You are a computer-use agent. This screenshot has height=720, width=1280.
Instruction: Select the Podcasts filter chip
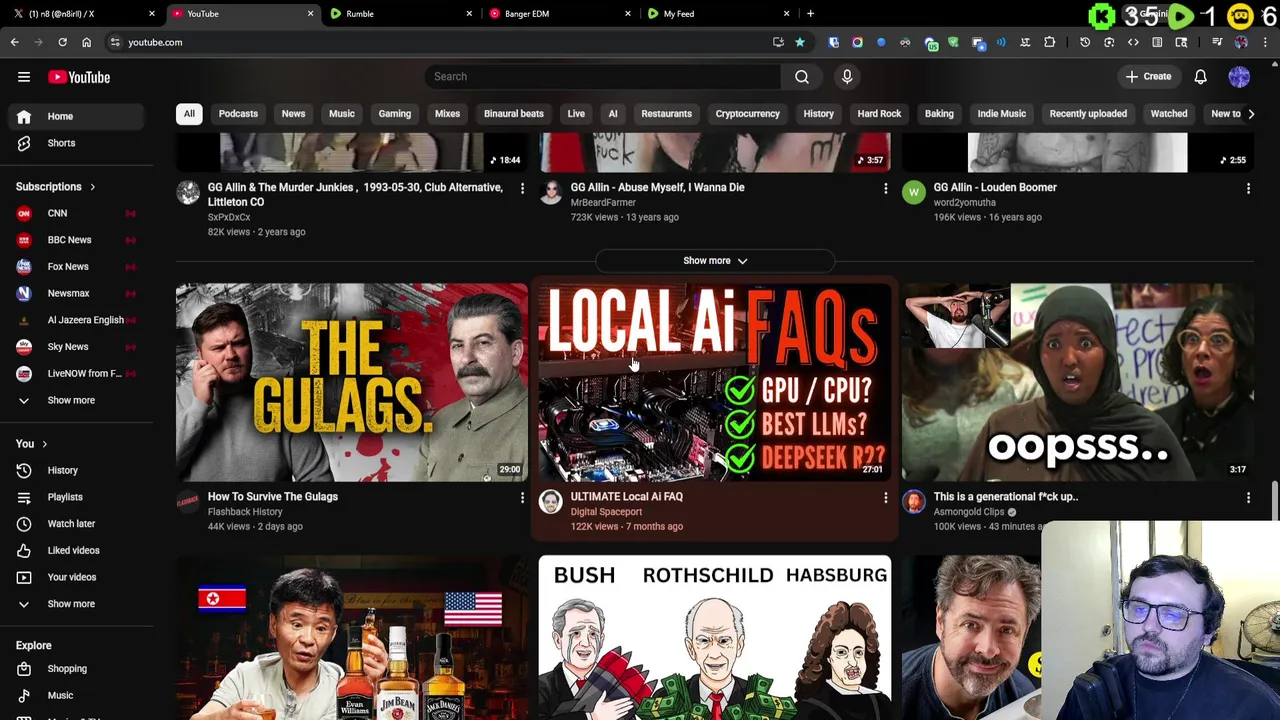tap(238, 114)
